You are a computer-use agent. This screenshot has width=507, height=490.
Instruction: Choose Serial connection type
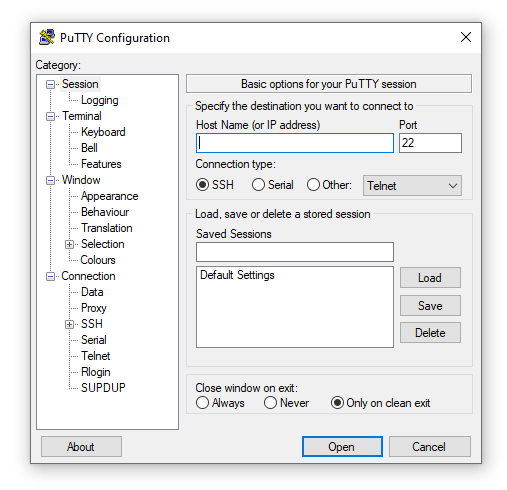[x=259, y=185]
